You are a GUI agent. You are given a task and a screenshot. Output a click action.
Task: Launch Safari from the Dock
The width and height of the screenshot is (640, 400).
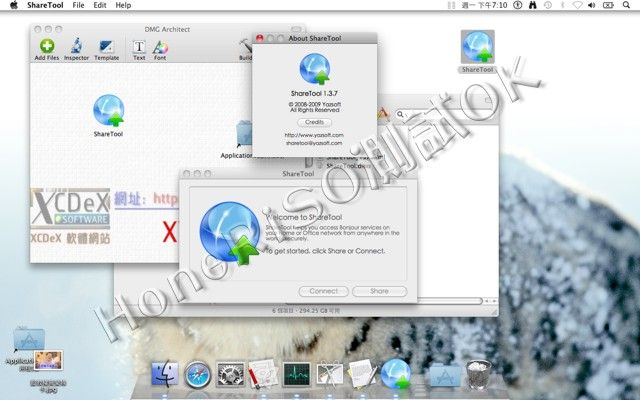click(x=198, y=375)
